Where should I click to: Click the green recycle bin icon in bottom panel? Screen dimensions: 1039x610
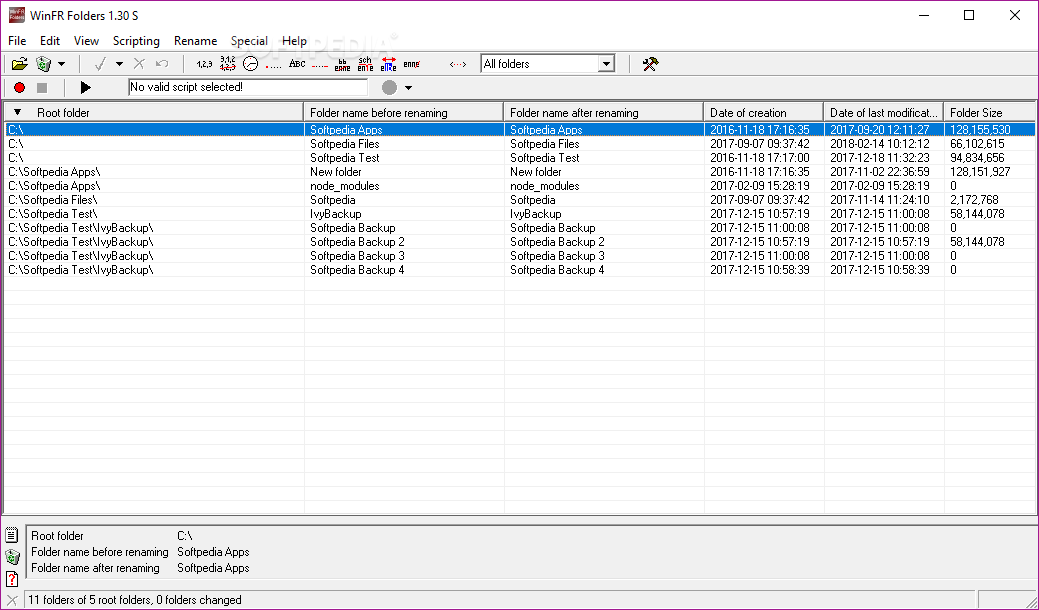pyautogui.click(x=12, y=556)
